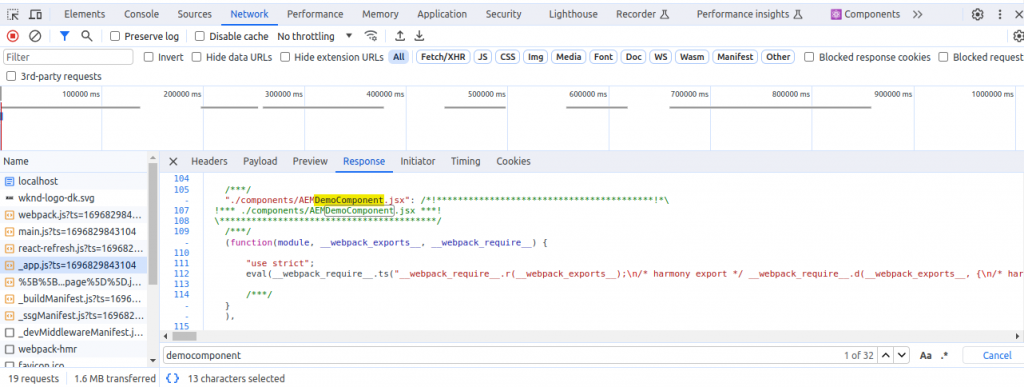Filter requests by Font type
Screen dimensions: 1024x387
click(x=603, y=57)
